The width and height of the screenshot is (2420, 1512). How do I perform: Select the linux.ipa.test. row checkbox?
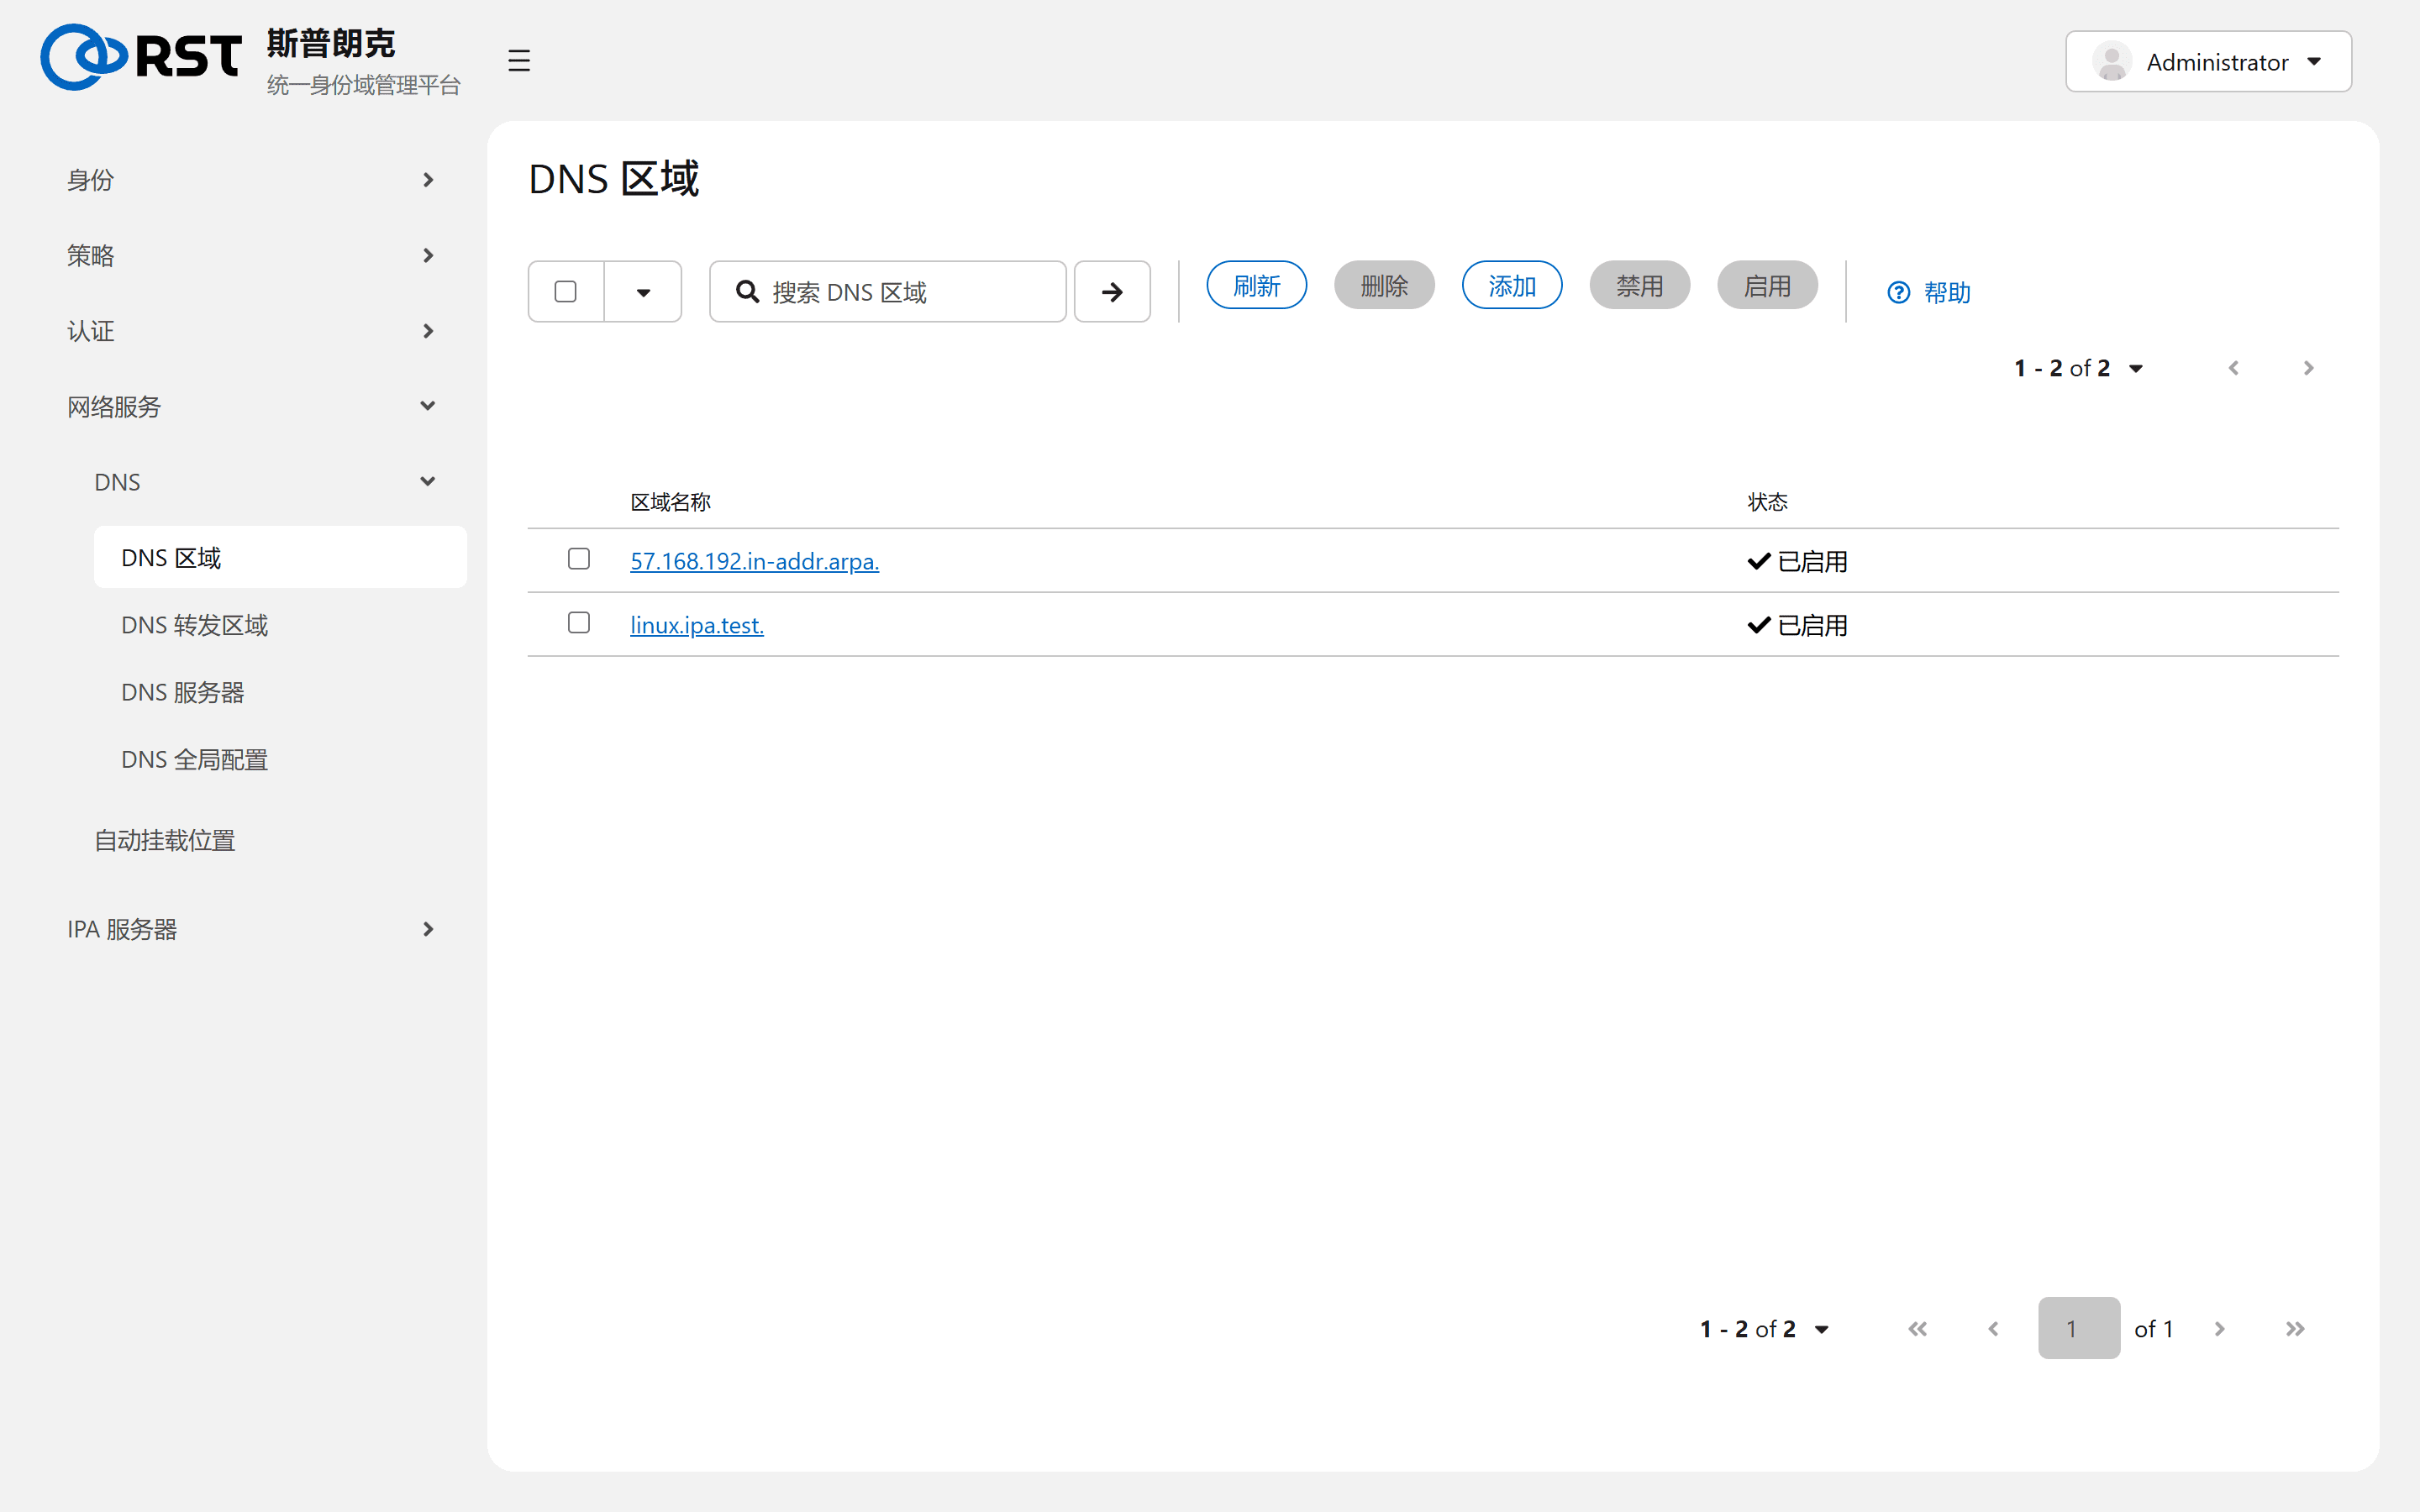point(578,623)
